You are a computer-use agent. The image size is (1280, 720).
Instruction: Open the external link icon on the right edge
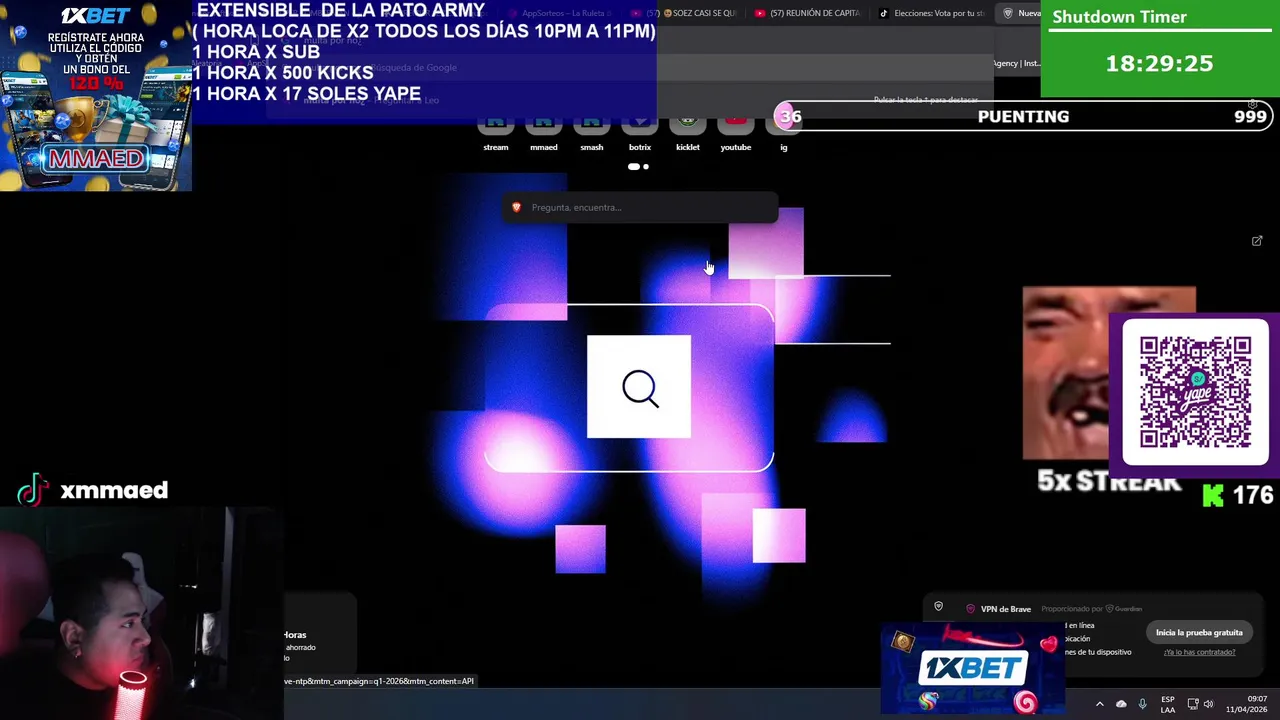coord(1257,241)
